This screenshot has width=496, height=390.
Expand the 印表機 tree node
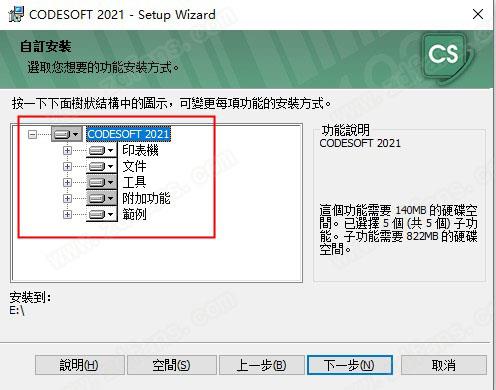67,150
